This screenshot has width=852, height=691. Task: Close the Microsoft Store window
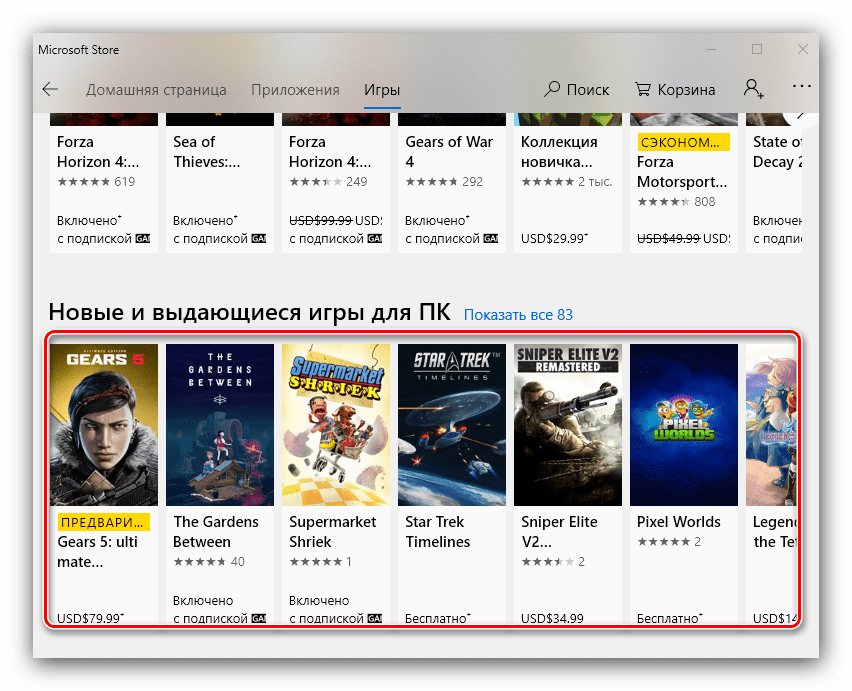pos(803,49)
